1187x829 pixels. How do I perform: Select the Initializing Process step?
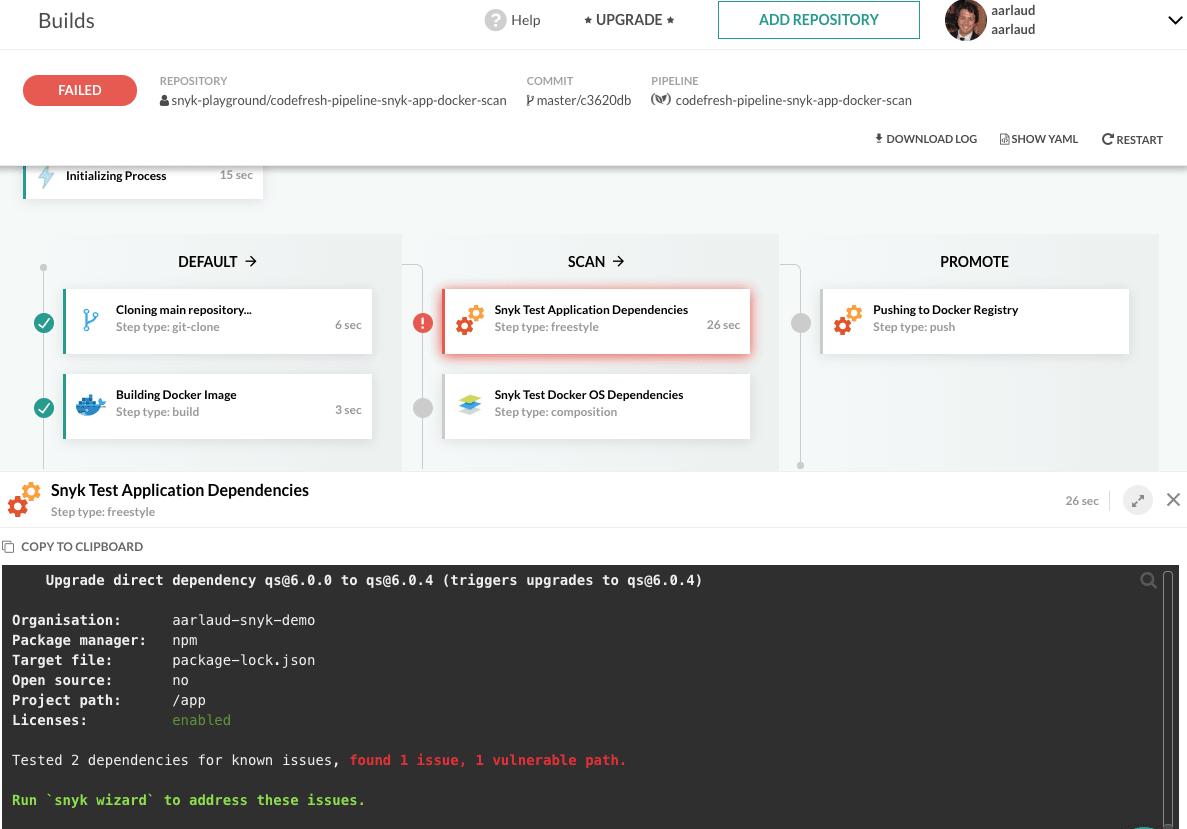(144, 182)
